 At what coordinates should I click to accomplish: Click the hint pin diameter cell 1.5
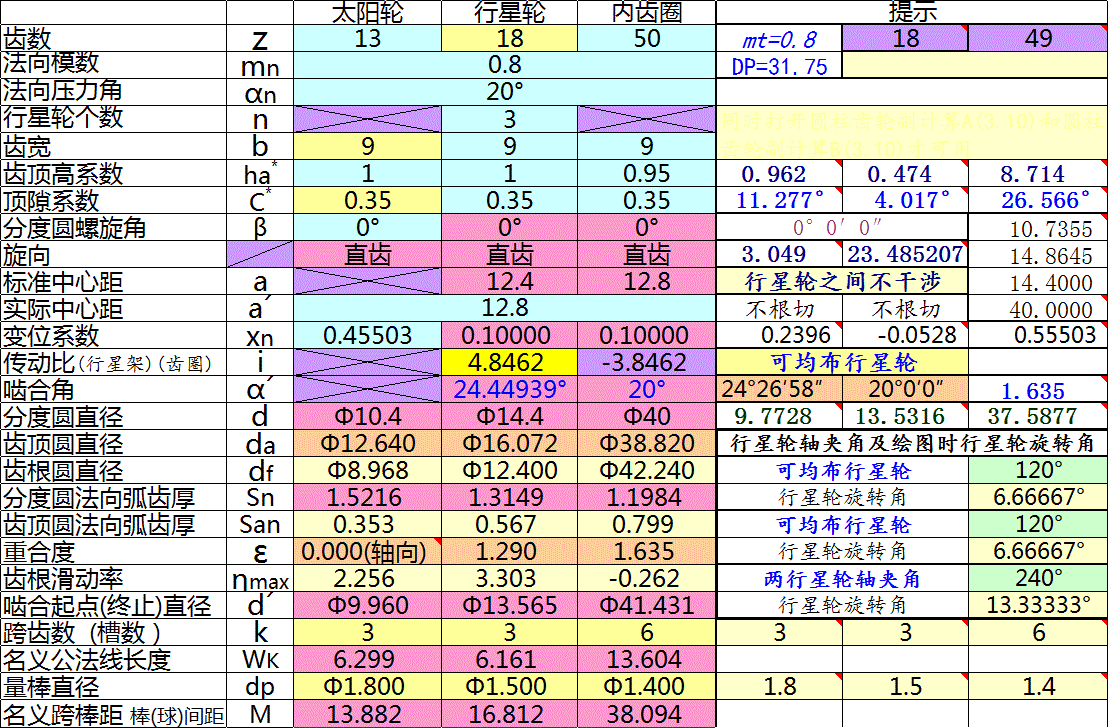905,686
